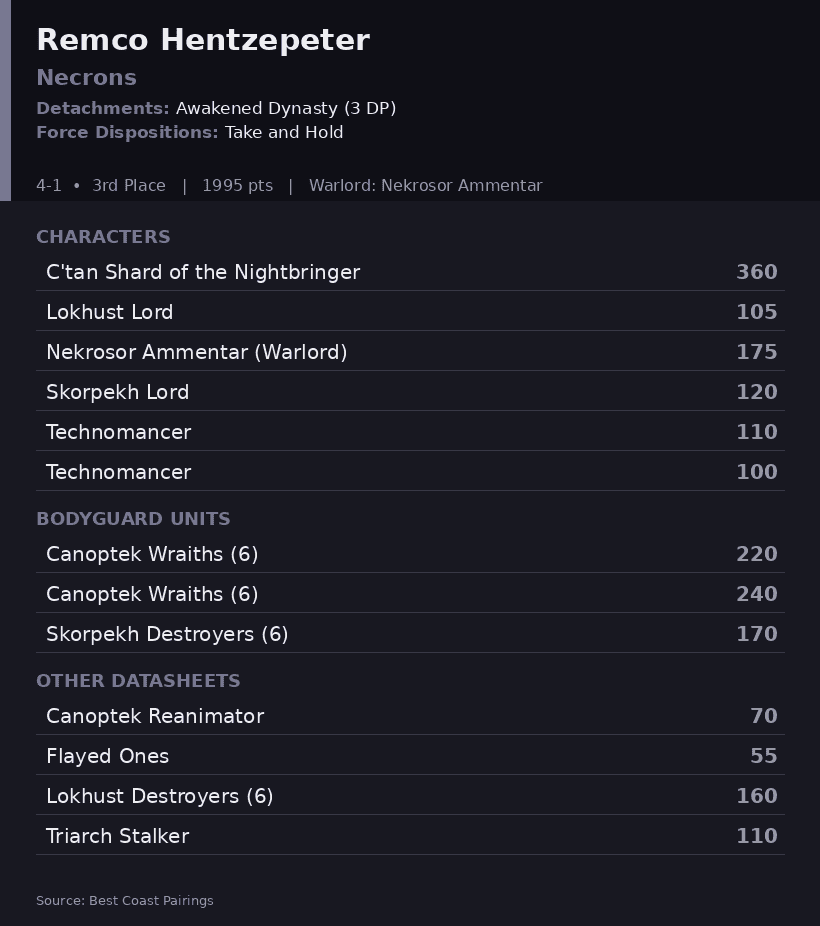
Task: Select the Flayed Ones unit
Action: [x=410, y=756]
